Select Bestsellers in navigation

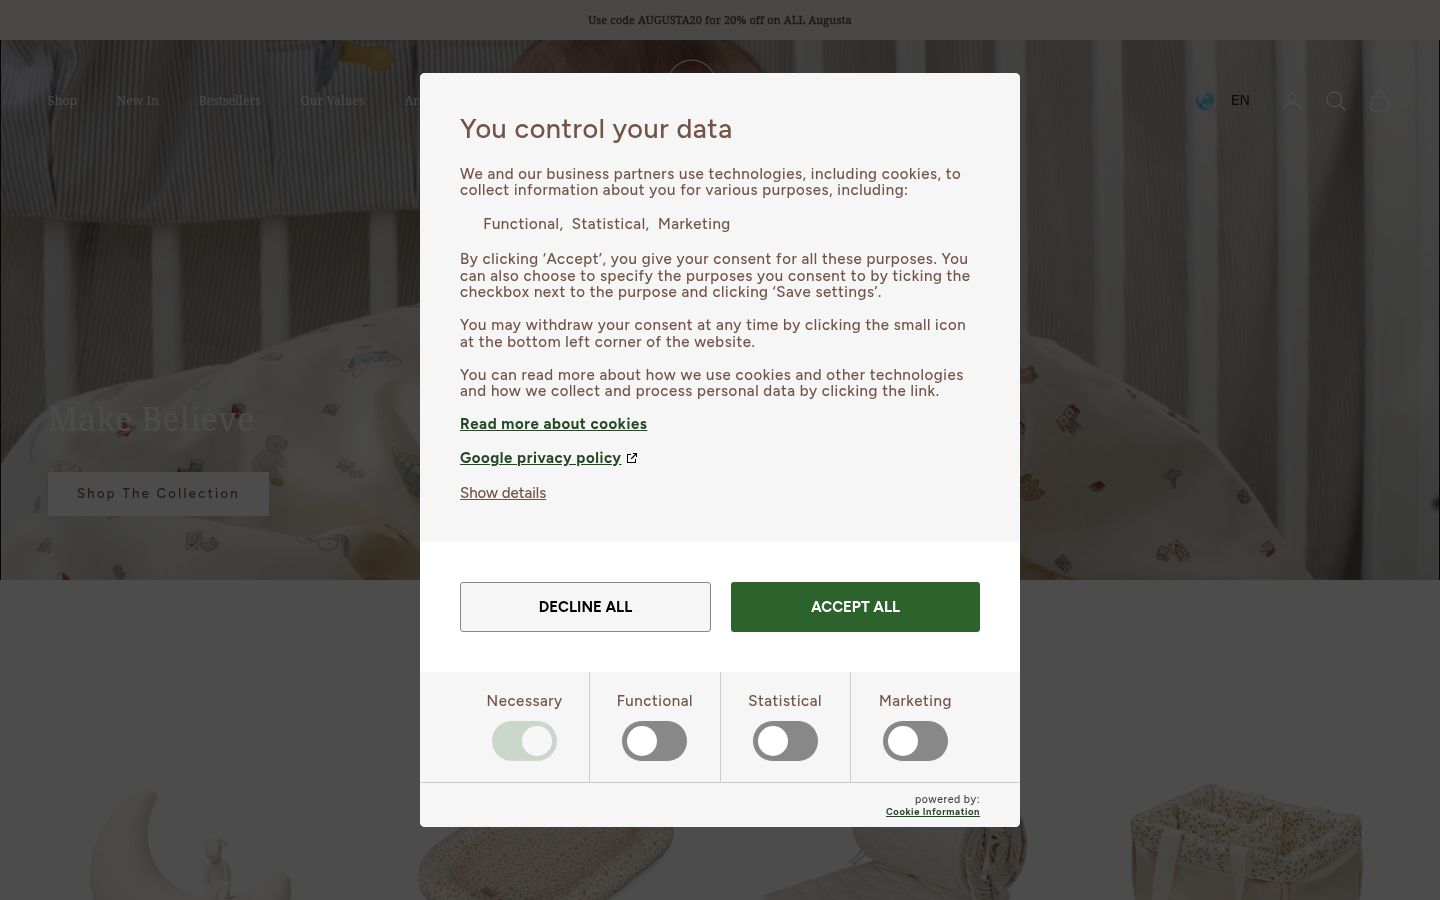point(229,100)
